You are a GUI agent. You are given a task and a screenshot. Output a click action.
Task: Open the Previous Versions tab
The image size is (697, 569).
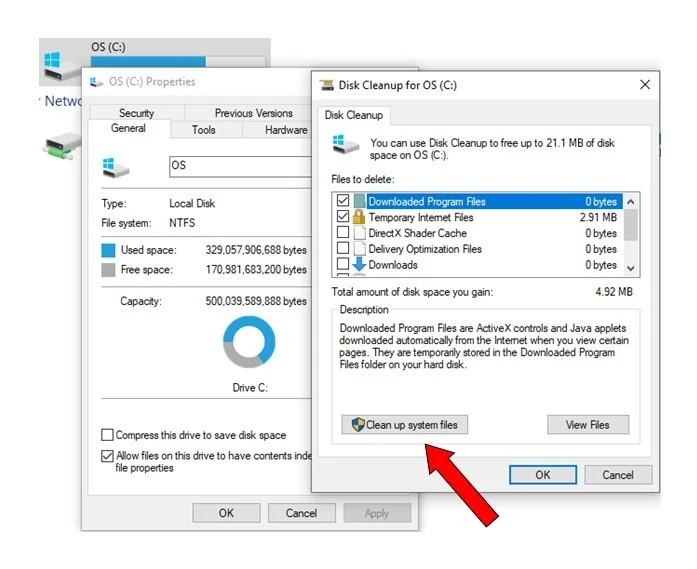(x=253, y=113)
